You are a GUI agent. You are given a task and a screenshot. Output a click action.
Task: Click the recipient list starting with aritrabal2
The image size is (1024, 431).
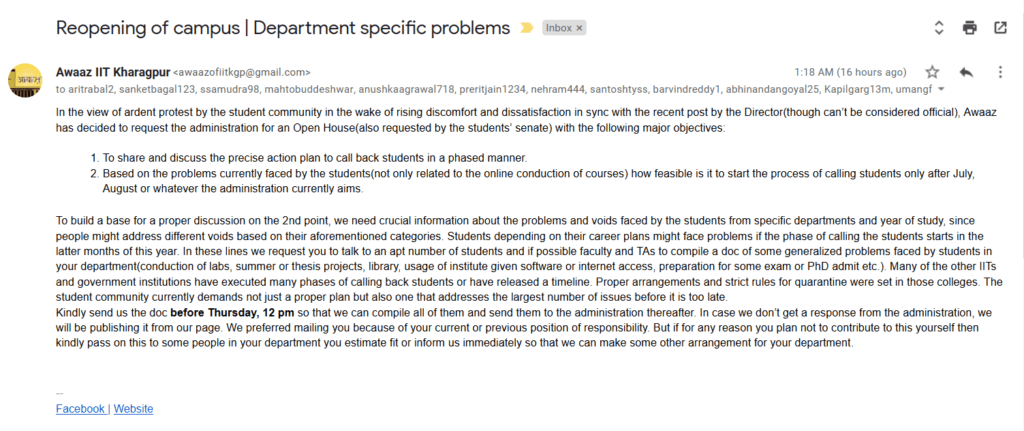(x=494, y=89)
